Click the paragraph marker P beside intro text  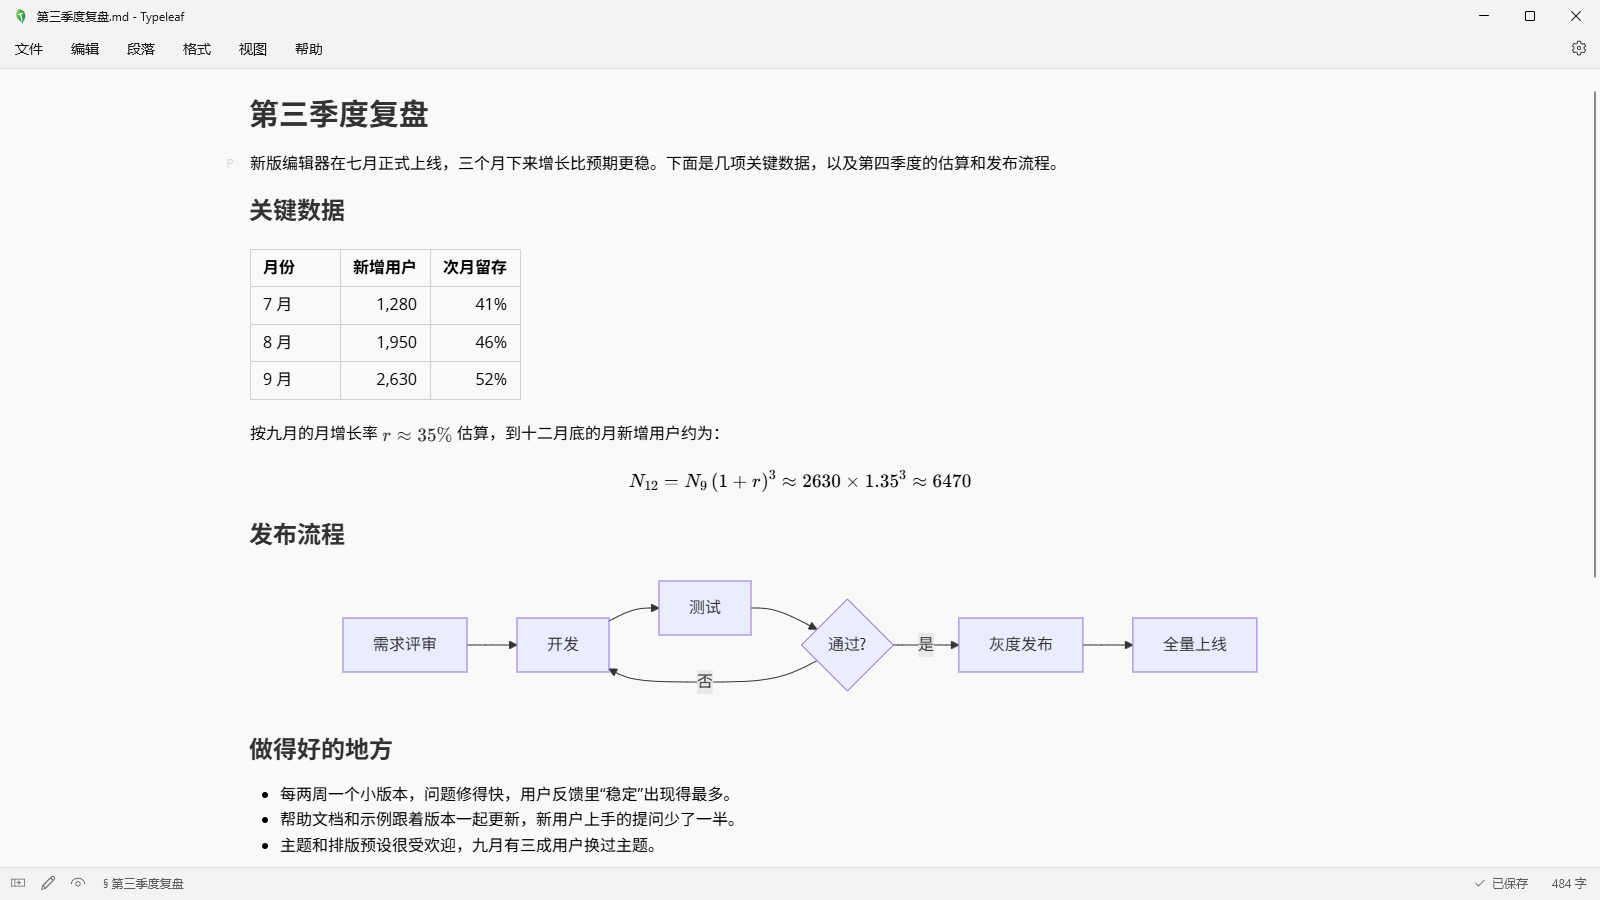[x=230, y=163]
